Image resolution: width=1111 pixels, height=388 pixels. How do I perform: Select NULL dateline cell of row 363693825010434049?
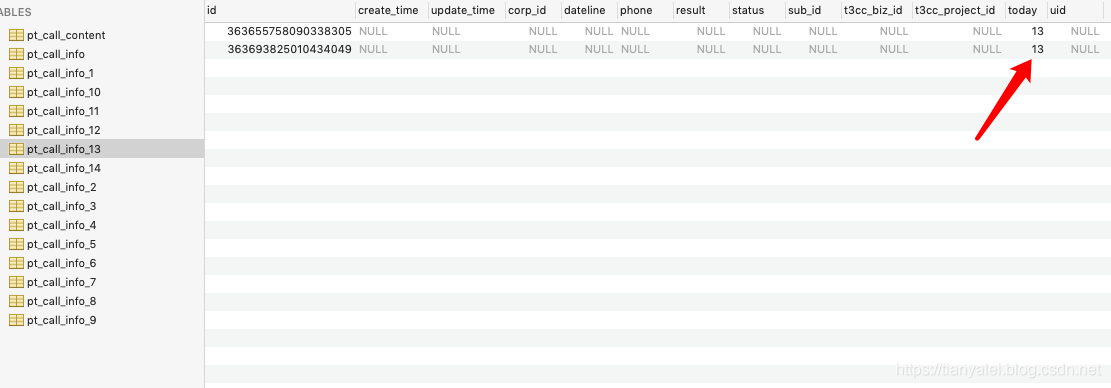coord(599,50)
